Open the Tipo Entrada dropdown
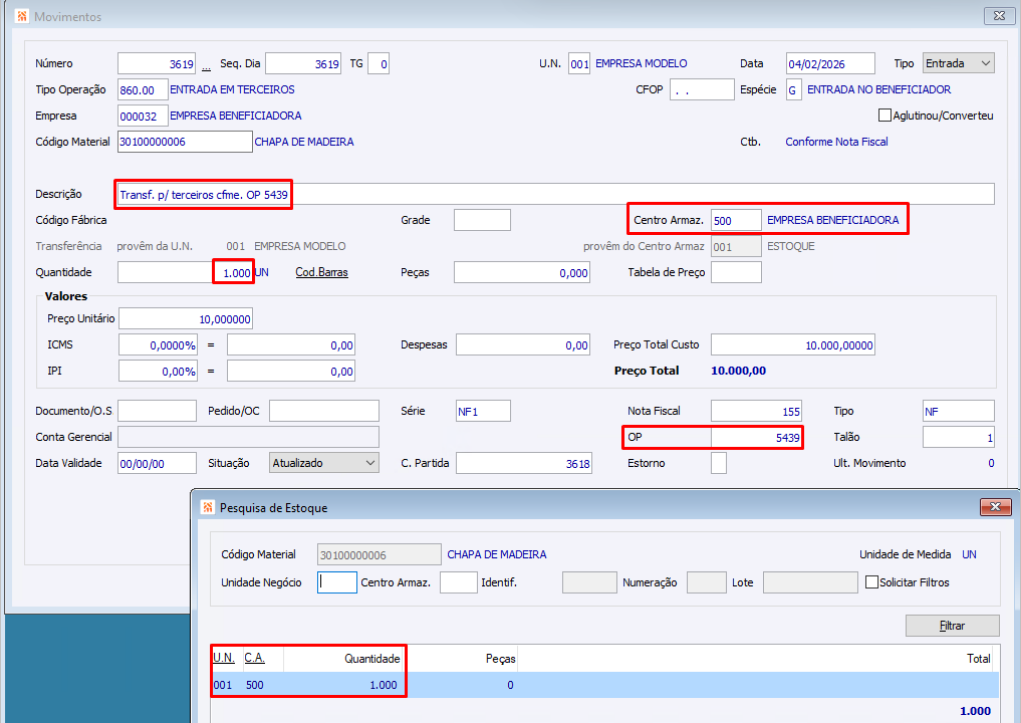Viewport: 1021px width, 723px height. click(x=958, y=63)
